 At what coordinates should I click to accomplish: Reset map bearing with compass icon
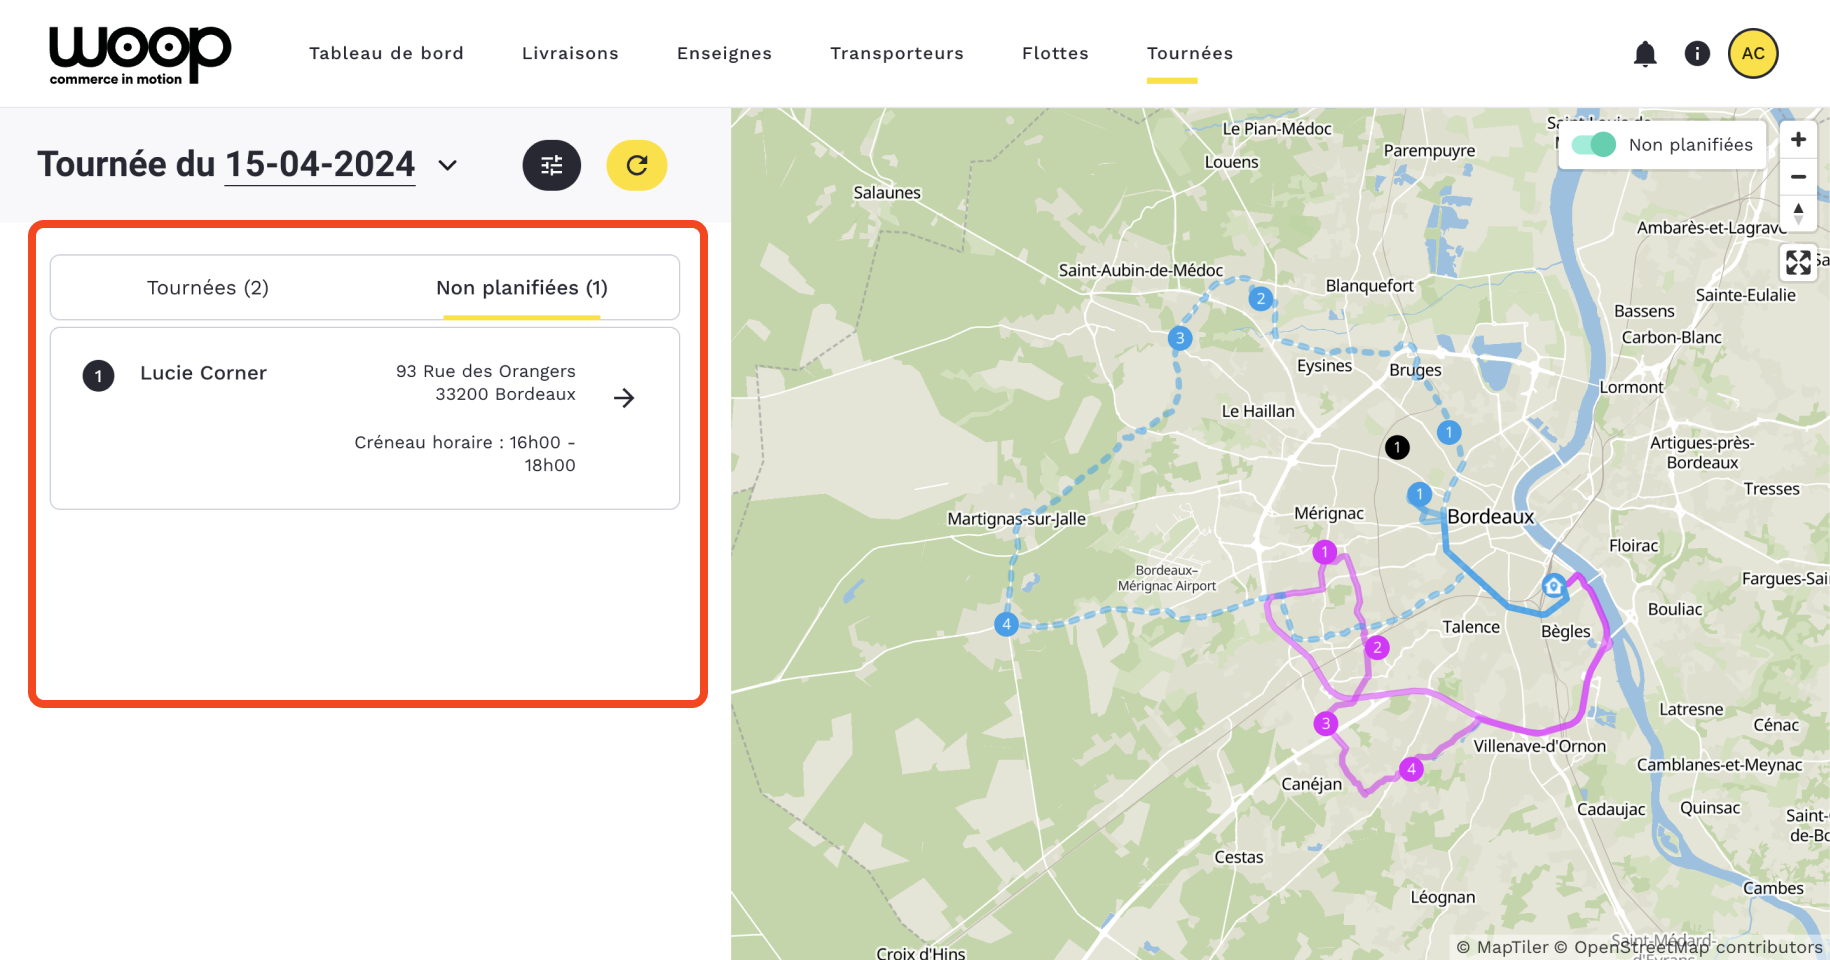coord(1798,213)
